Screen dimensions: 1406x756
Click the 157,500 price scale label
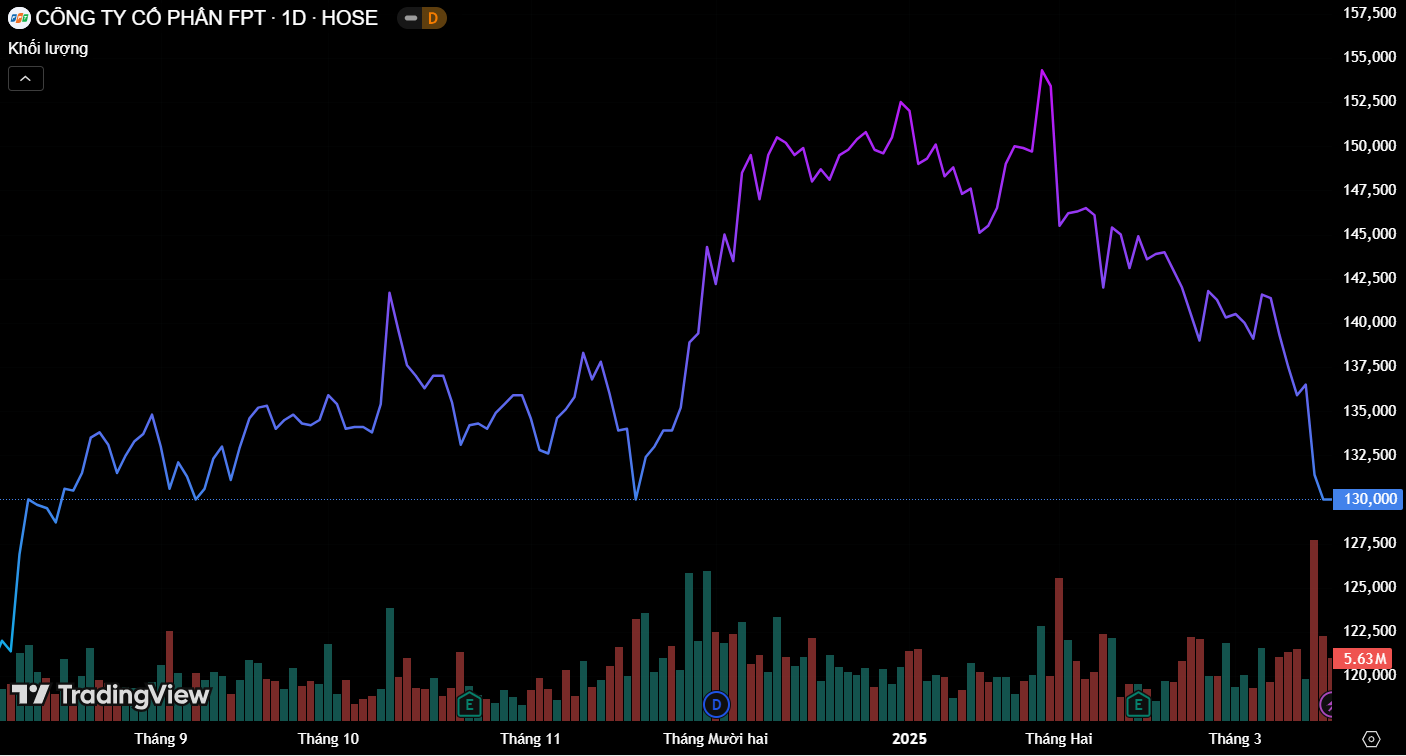point(1369,13)
